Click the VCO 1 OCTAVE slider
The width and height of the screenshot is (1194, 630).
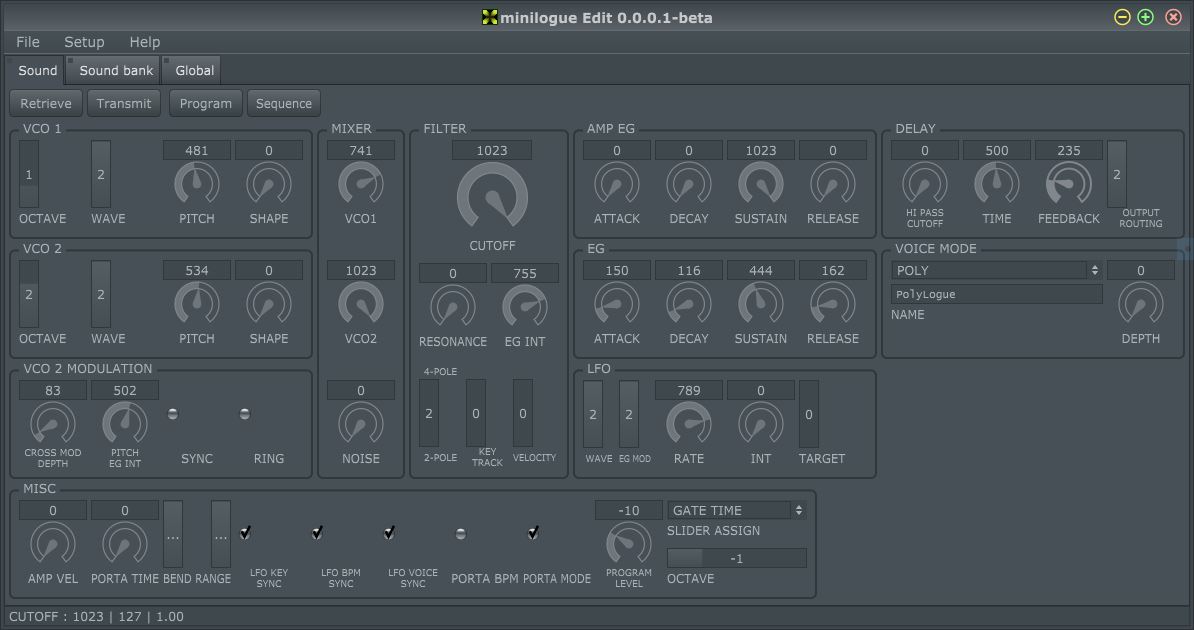point(29,174)
